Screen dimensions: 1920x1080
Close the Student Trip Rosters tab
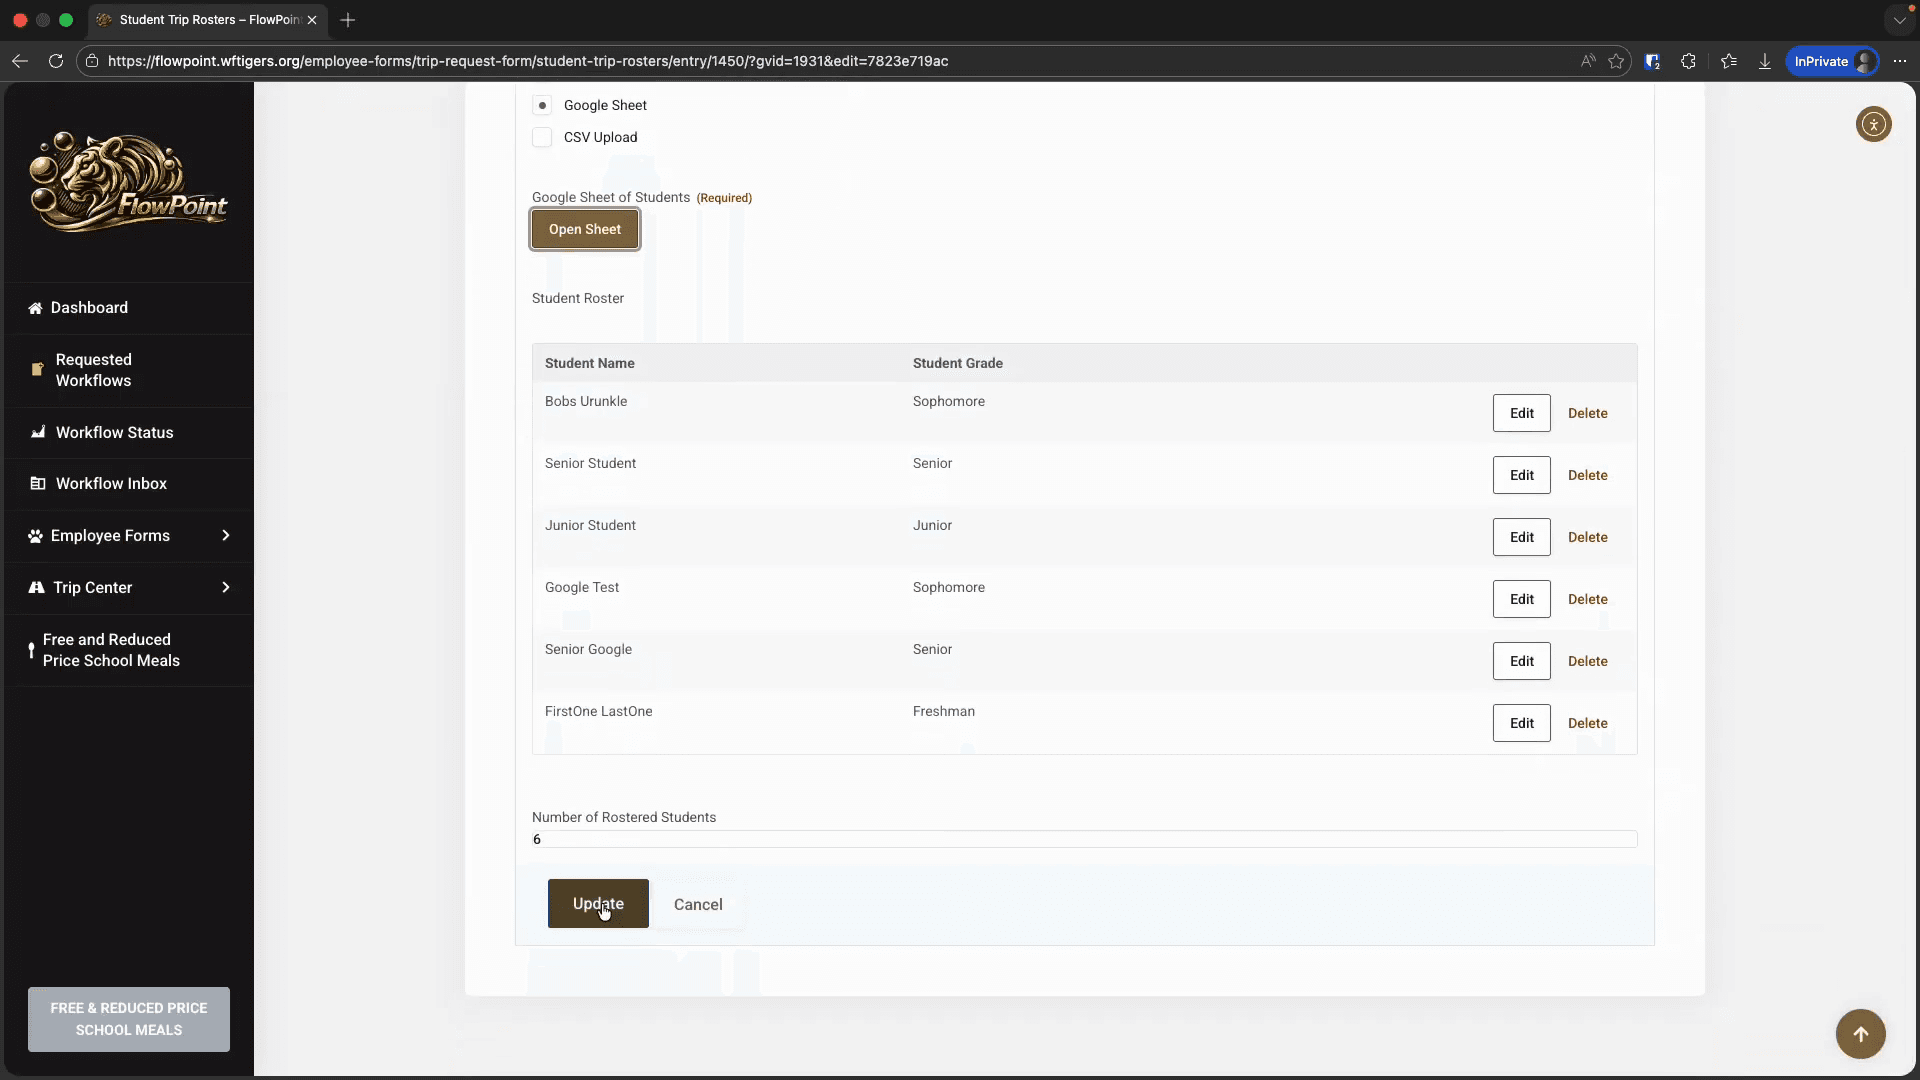[312, 20]
